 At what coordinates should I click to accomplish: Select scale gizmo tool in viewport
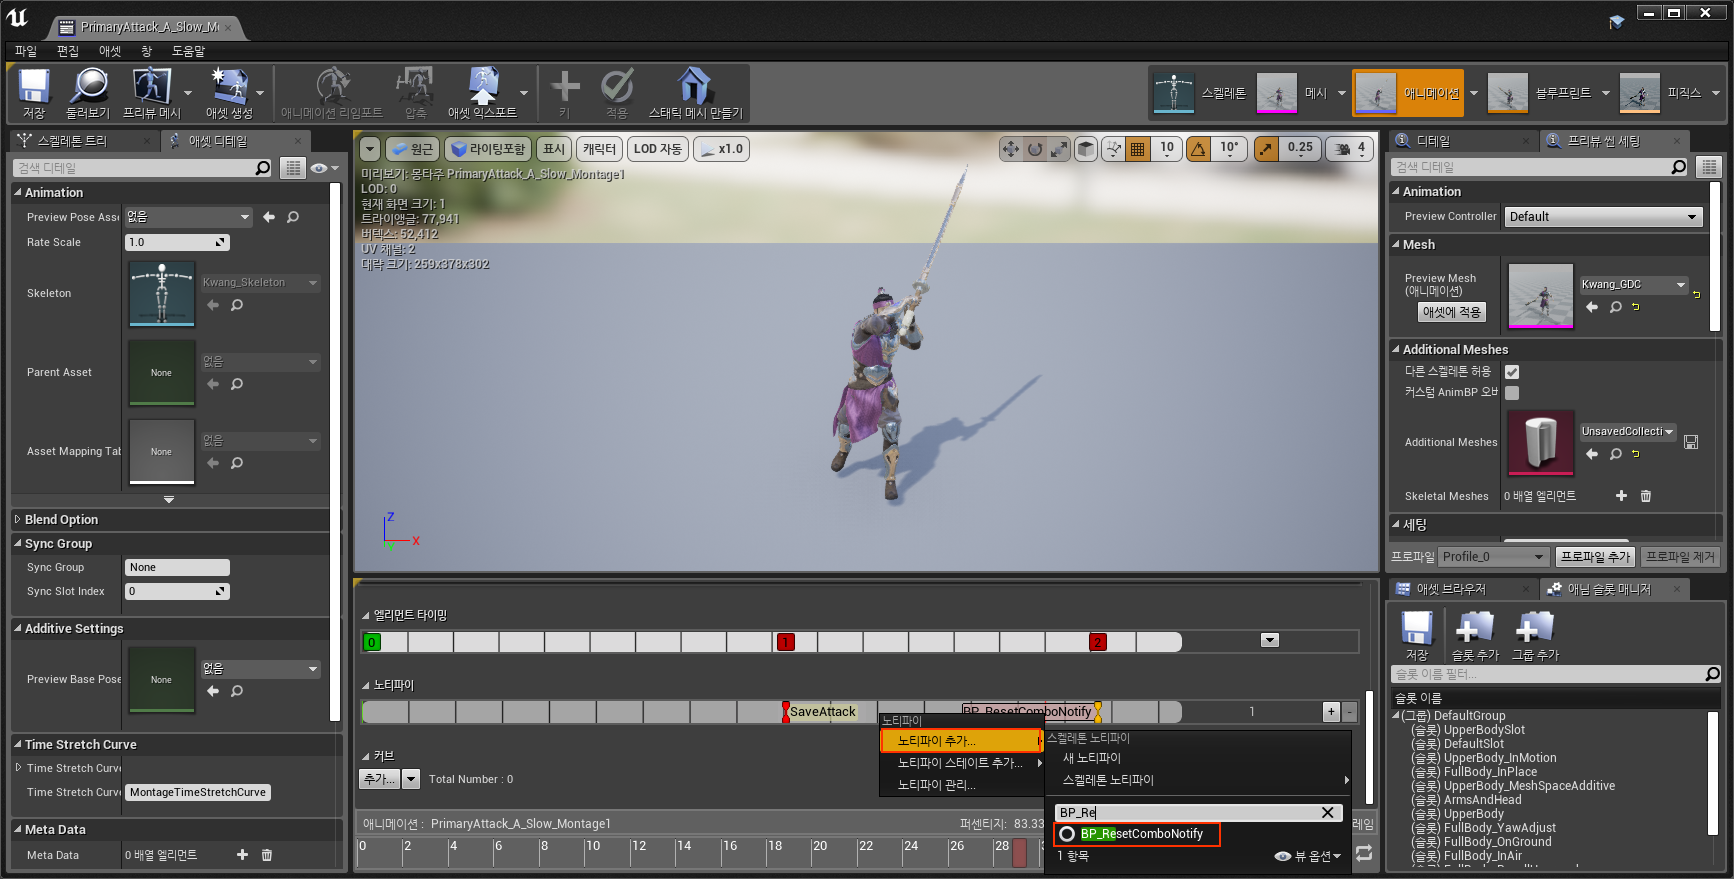1059,149
